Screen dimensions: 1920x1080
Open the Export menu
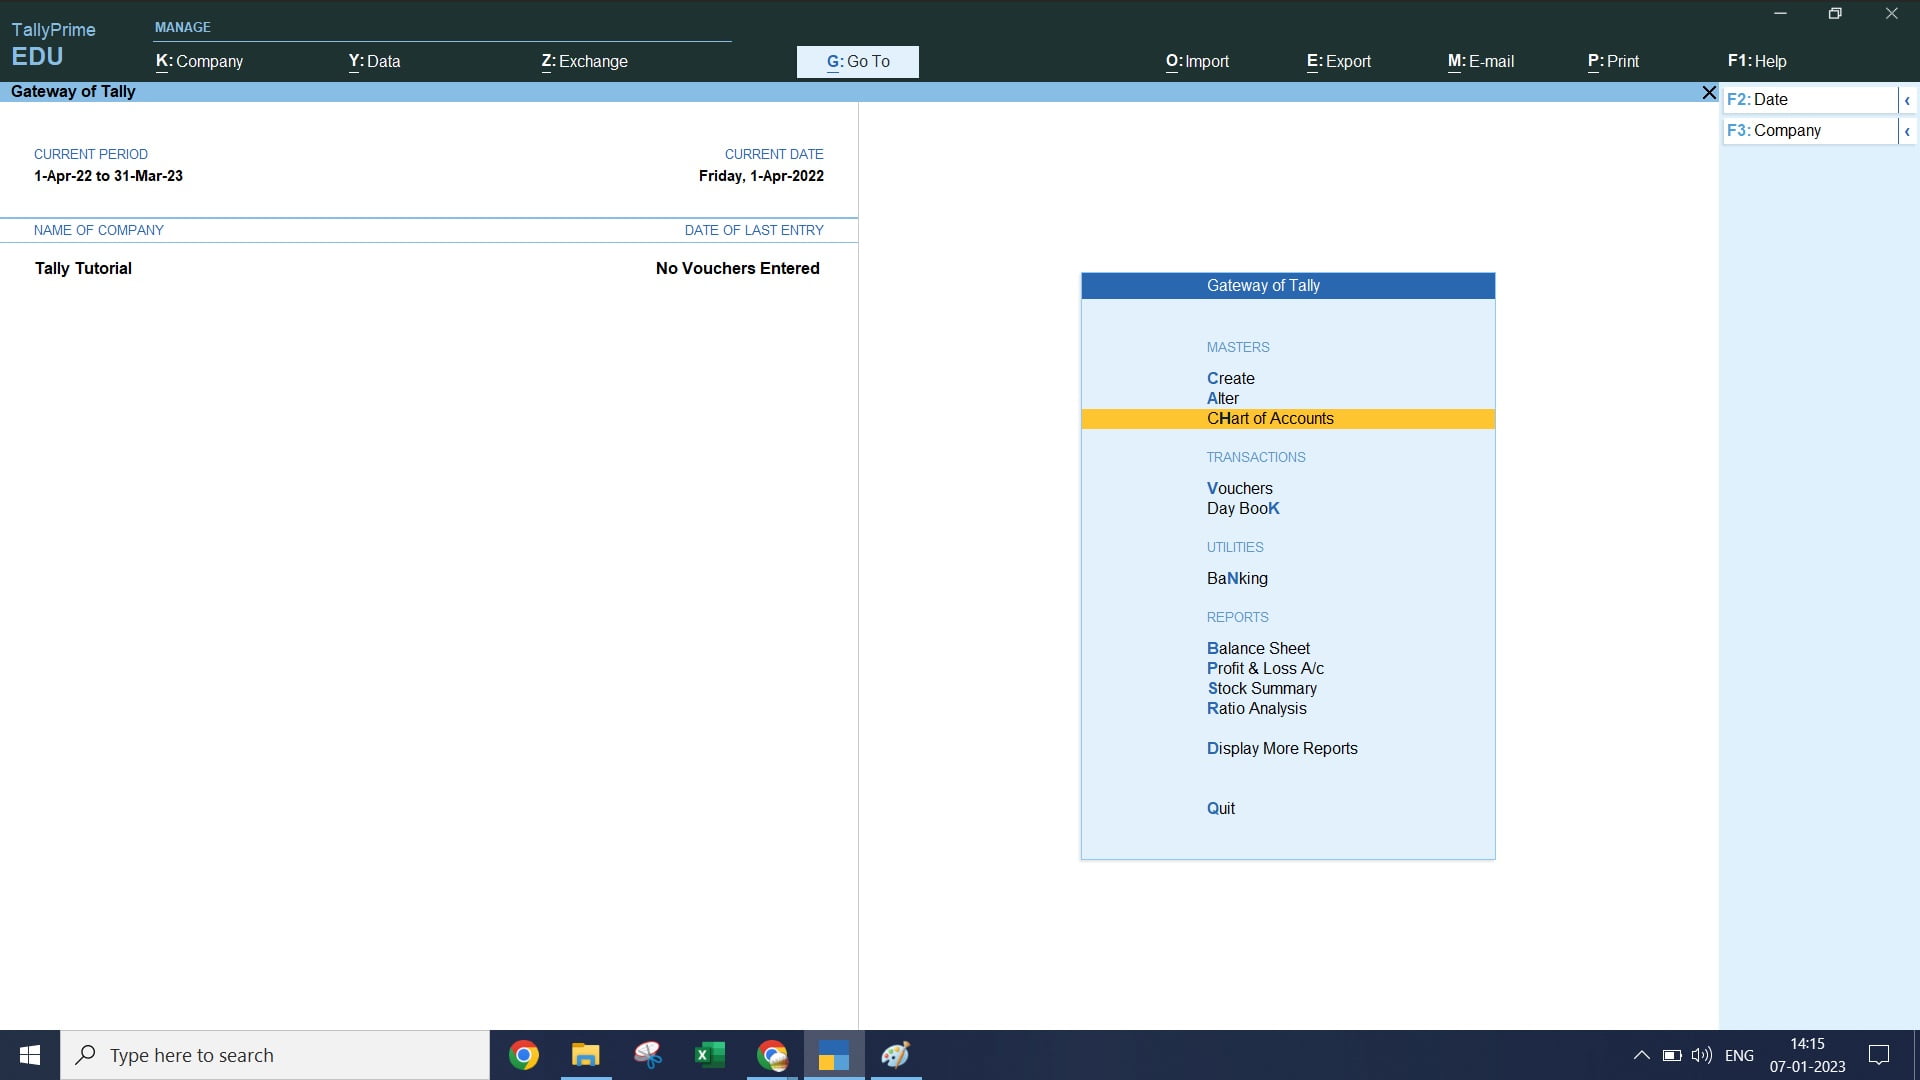pyautogui.click(x=1339, y=61)
